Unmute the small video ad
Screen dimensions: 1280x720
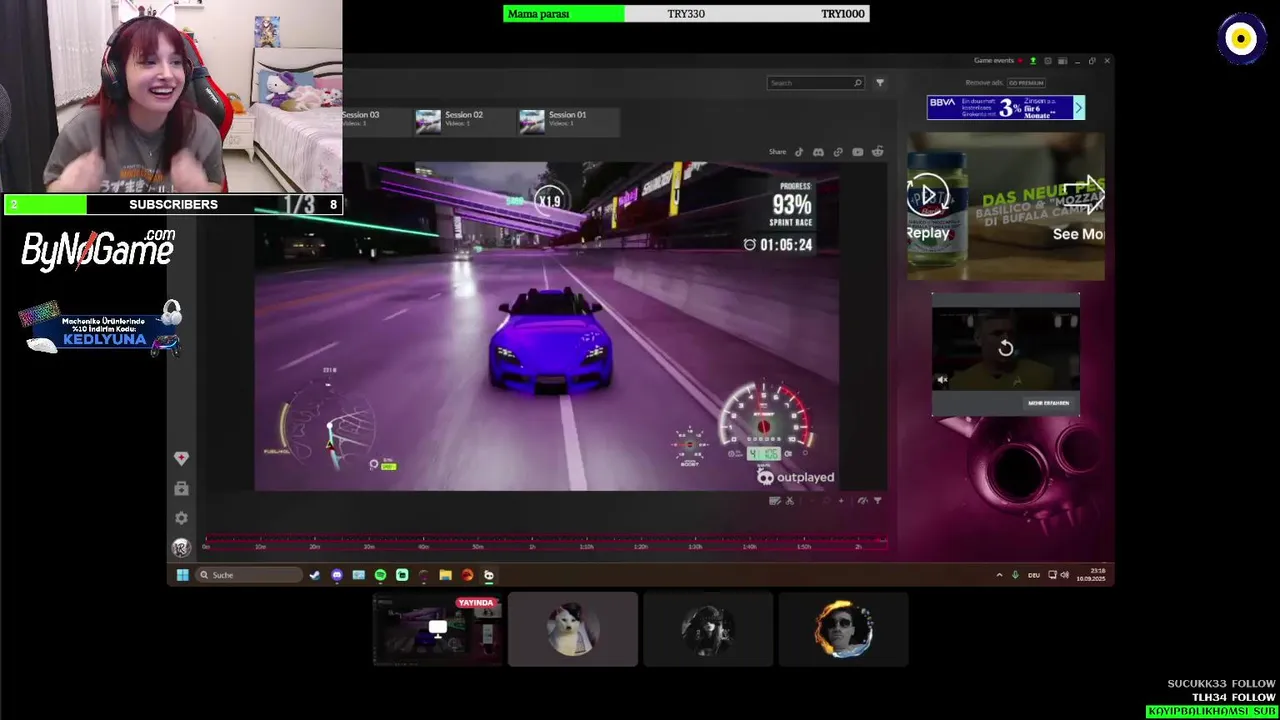coord(942,380)
